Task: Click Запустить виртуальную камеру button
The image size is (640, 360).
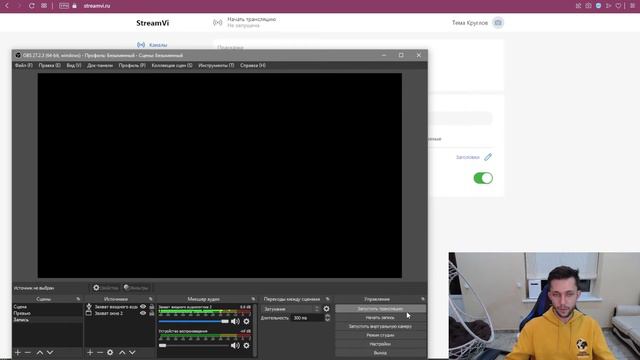Action: 380,327
